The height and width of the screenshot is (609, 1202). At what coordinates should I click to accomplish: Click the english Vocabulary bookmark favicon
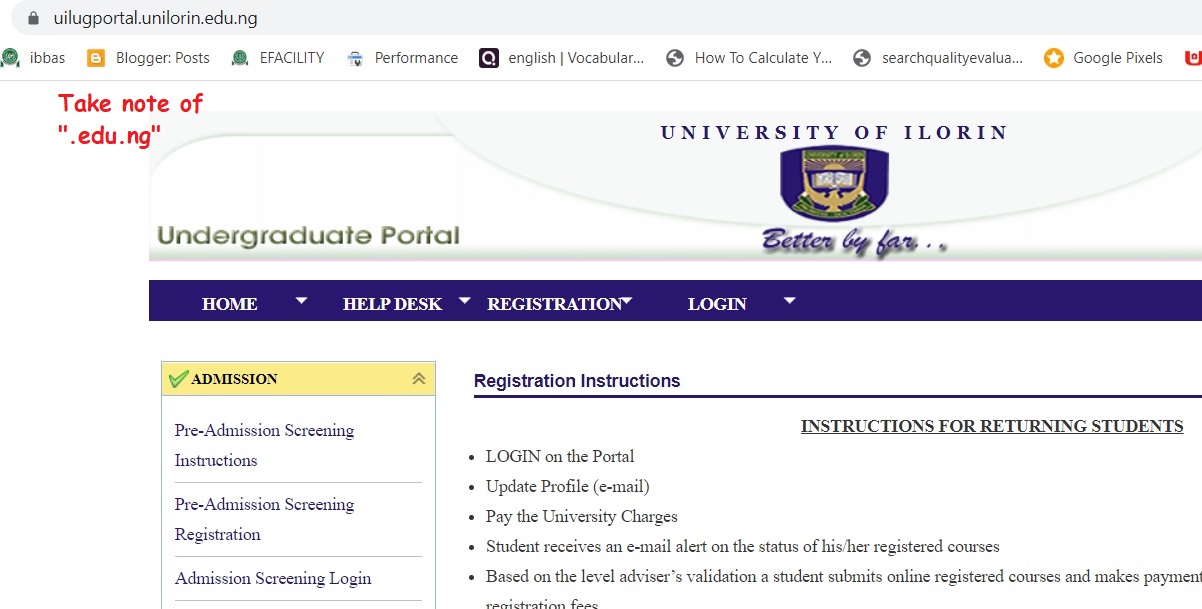(488, 58)
